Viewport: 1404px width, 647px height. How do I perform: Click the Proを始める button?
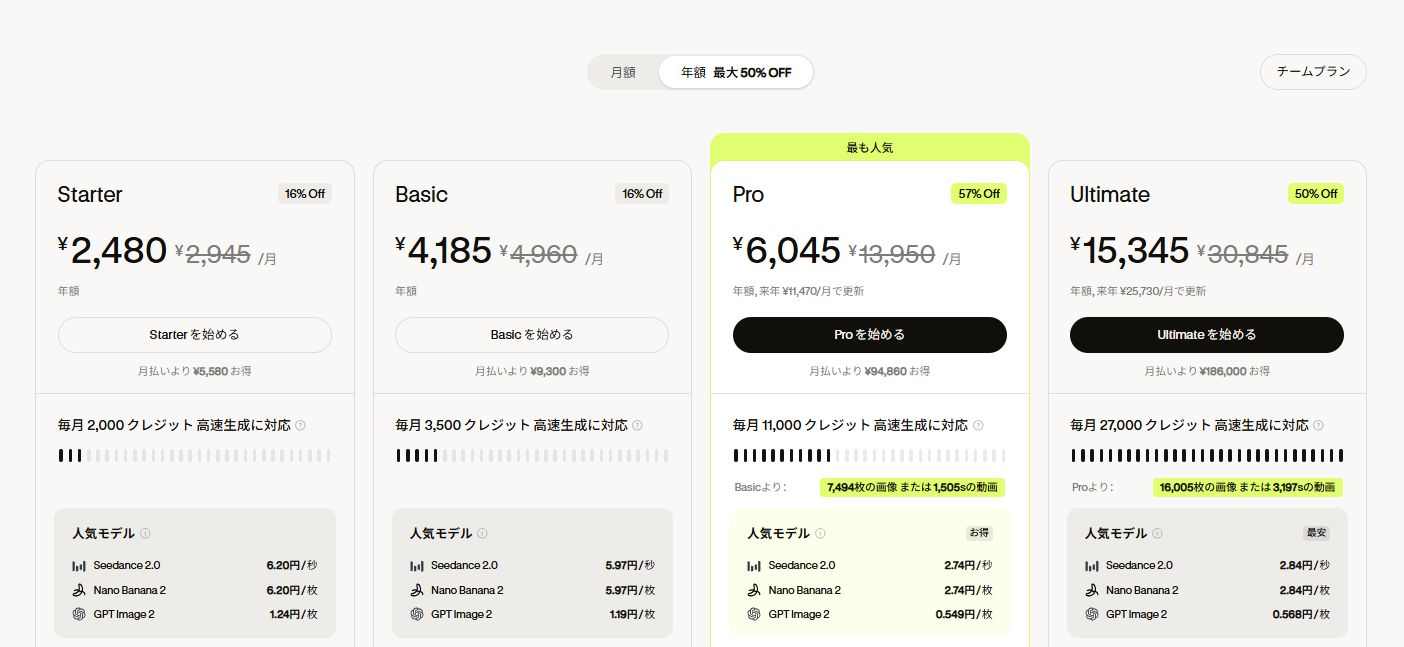[870, 335]
